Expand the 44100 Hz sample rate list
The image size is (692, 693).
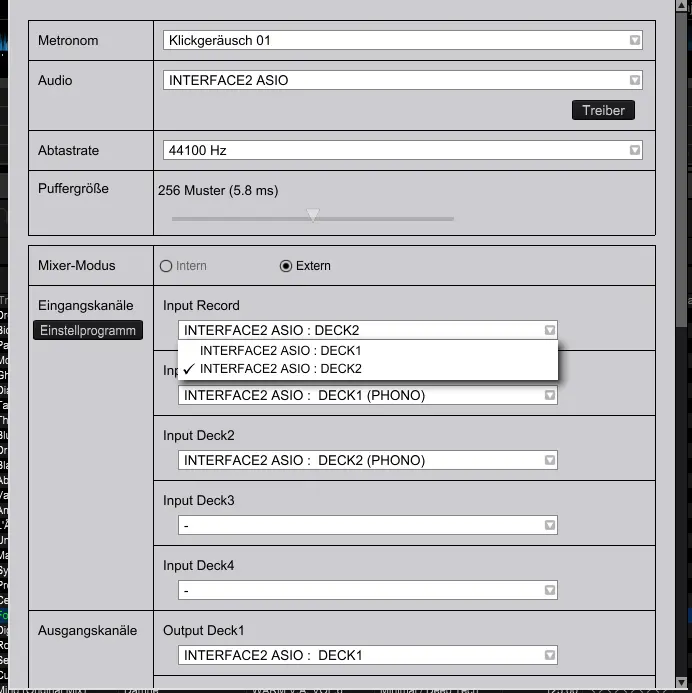(x=400, y=151)
